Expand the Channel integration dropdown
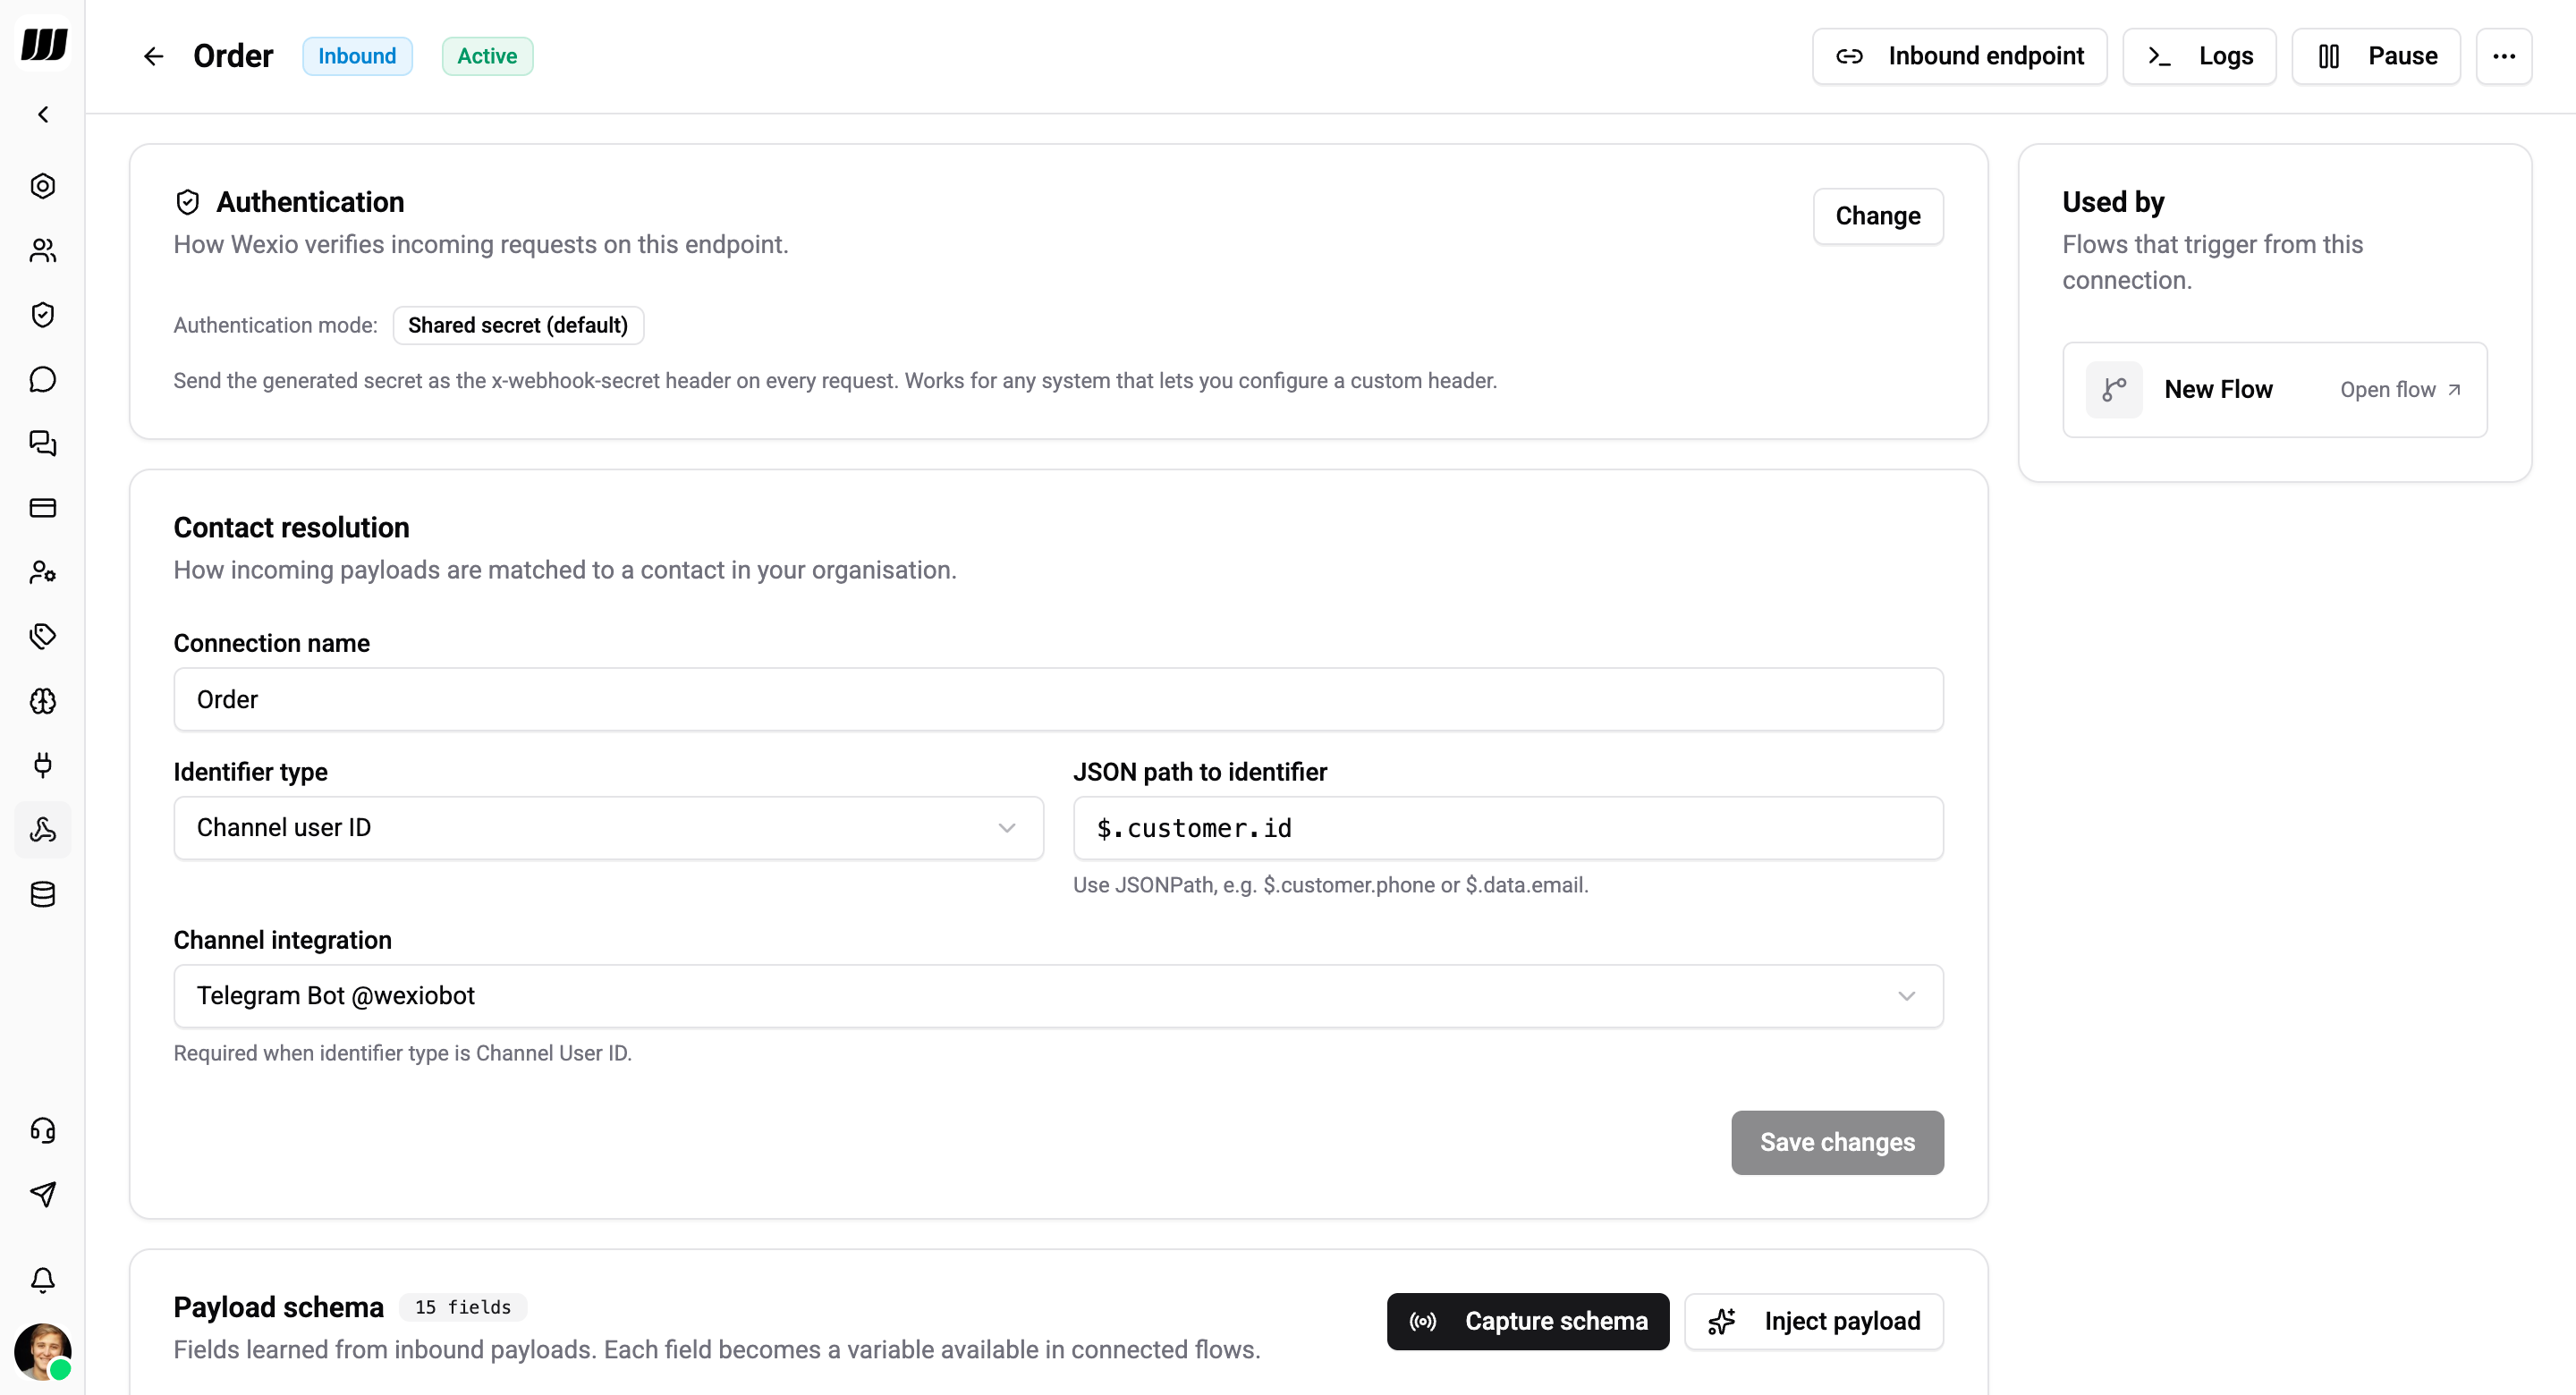This screenshot has width=2576, height=1395. (1058, 996)
